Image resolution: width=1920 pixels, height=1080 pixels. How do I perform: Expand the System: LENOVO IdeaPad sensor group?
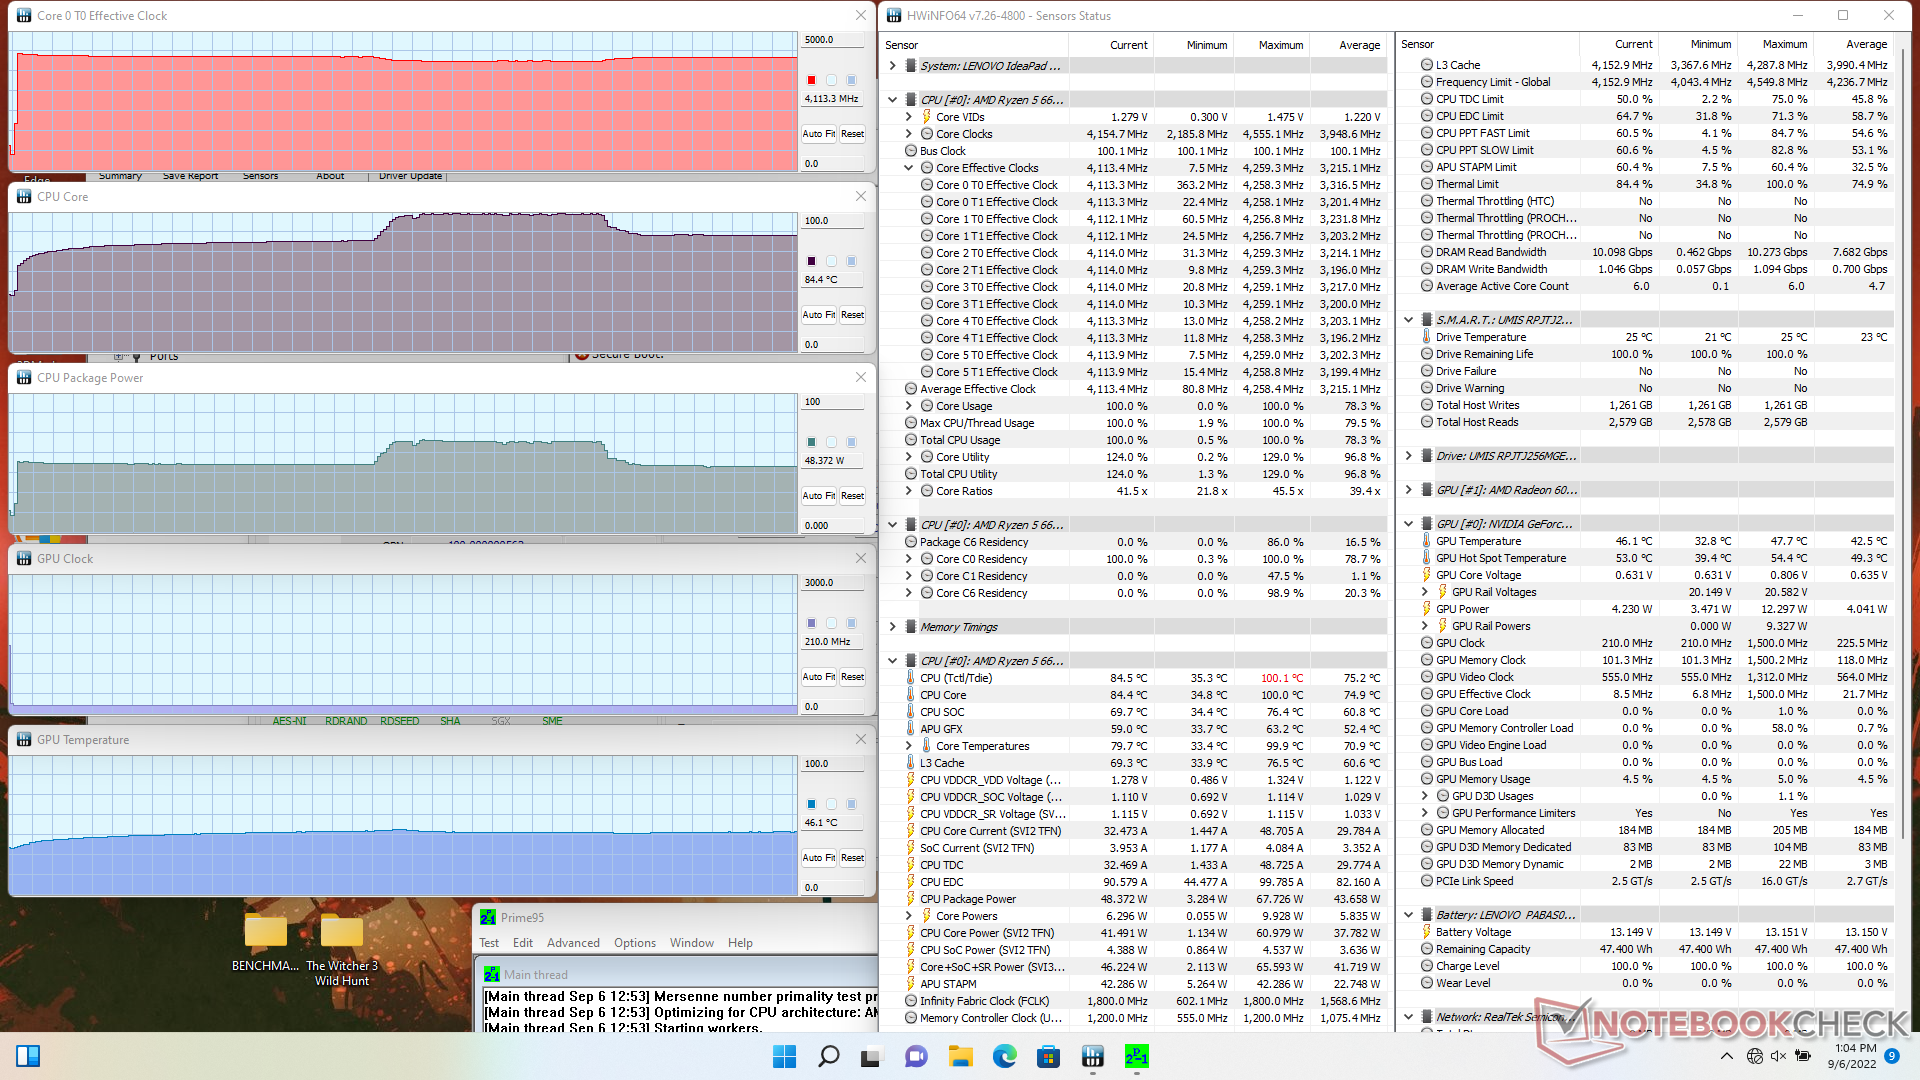click(x=892, y=66)
